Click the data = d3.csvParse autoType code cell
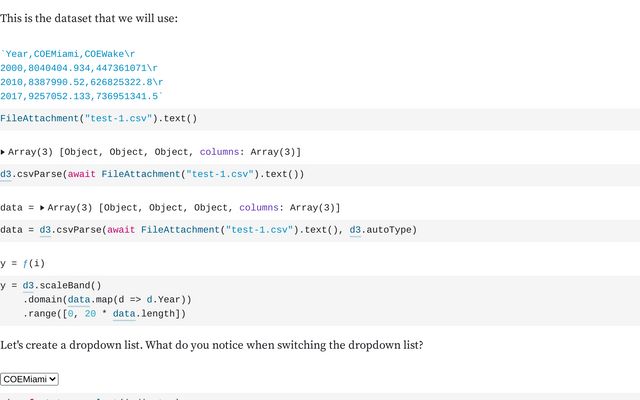 (320, 230)
